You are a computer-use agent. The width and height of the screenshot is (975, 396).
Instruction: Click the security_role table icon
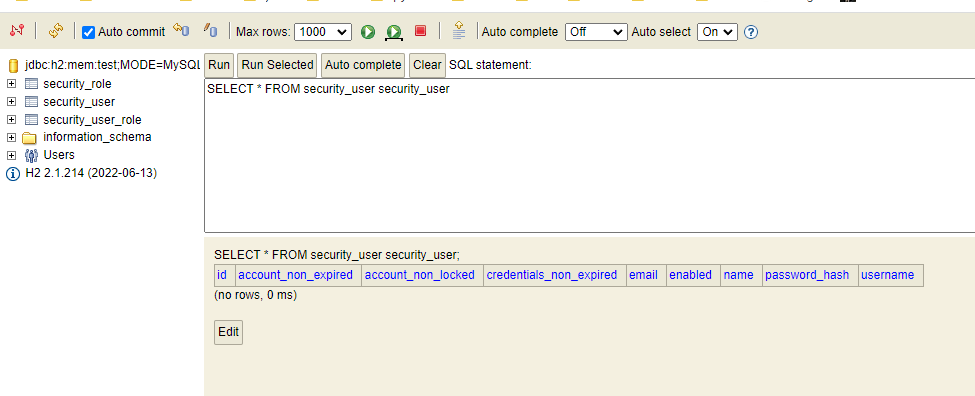(x=31, y=83)
